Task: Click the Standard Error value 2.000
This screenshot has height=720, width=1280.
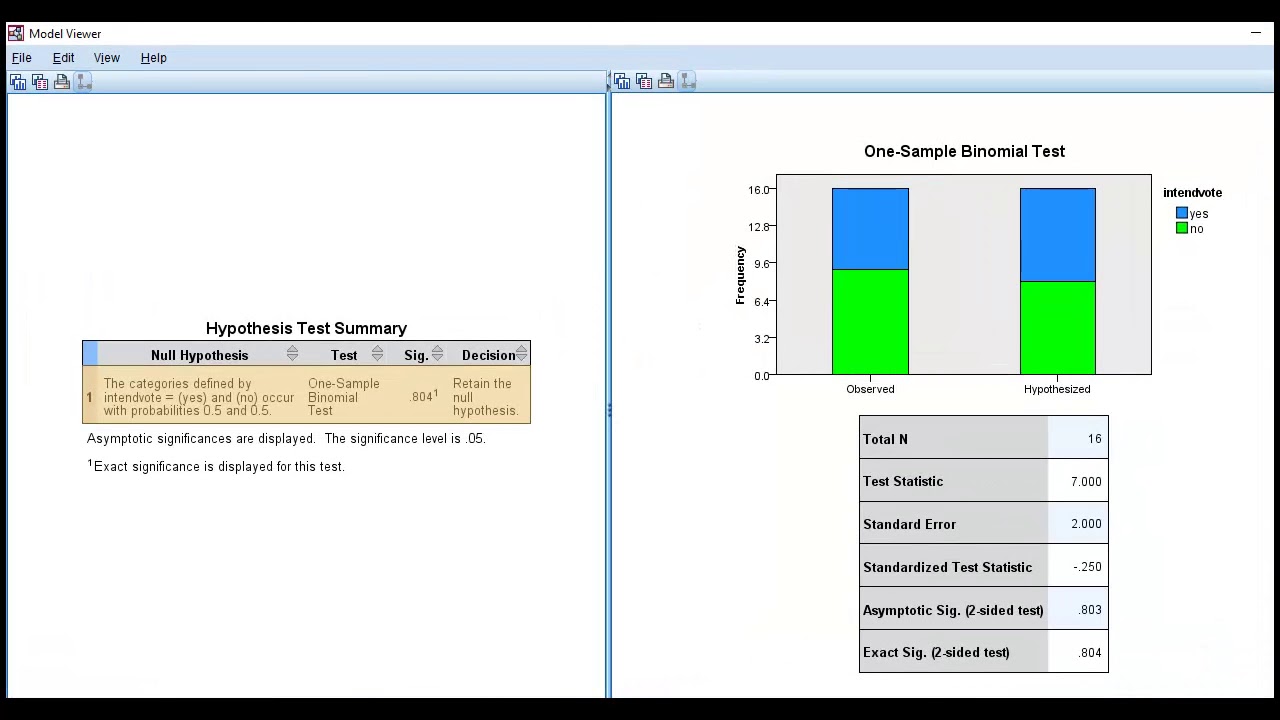Action: click(x=1086, y=524)
